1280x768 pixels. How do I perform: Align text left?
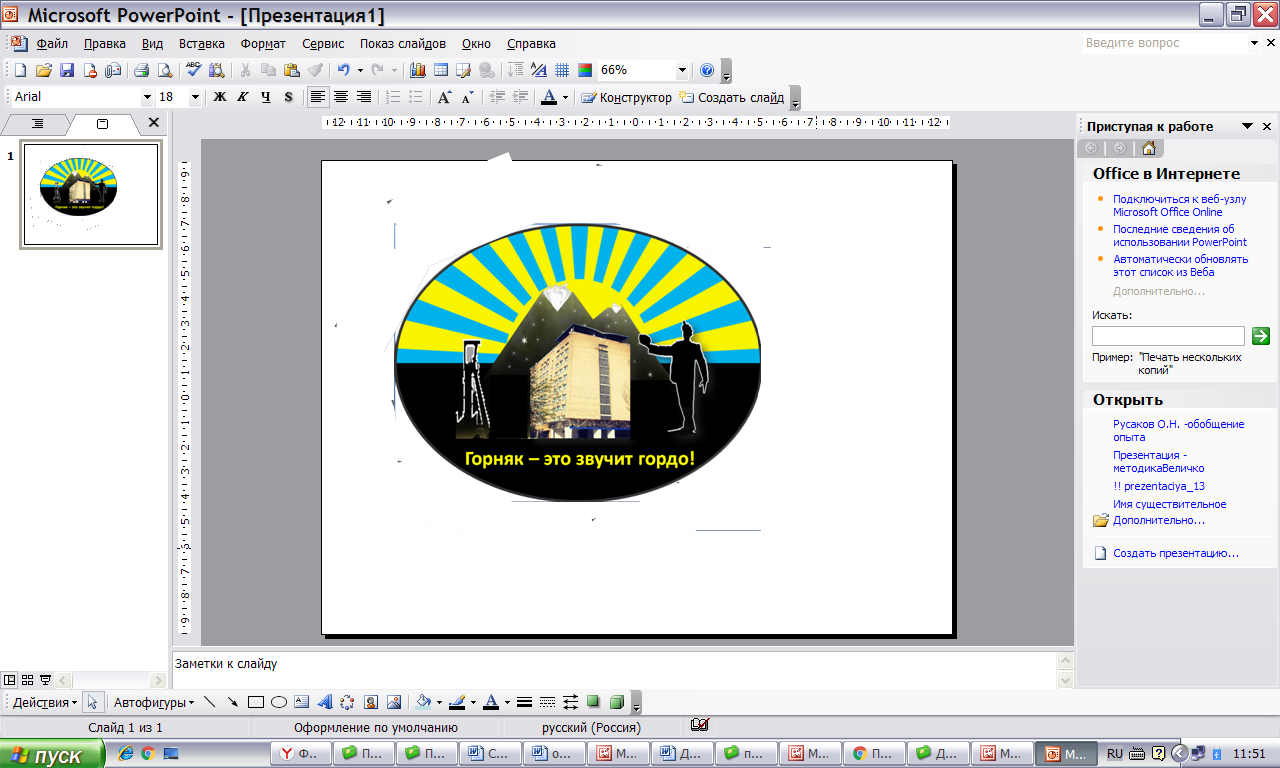pyautogui.click(x=318, y=97)
